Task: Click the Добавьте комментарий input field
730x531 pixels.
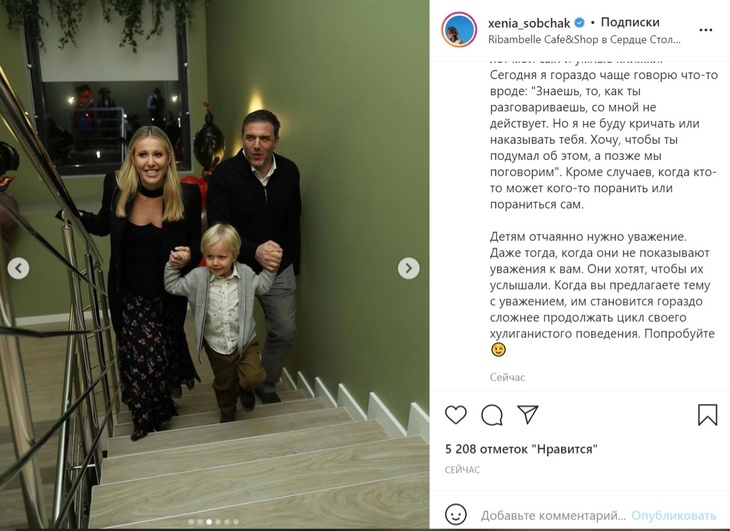Action: point(553,515)
